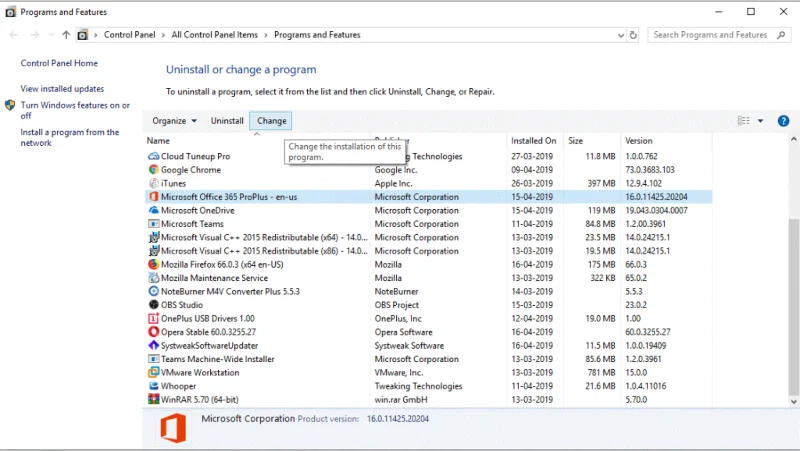Screen dimensions: 800x451
Task: Click the Mozilla Firefox icon
Action: point(153,264)
